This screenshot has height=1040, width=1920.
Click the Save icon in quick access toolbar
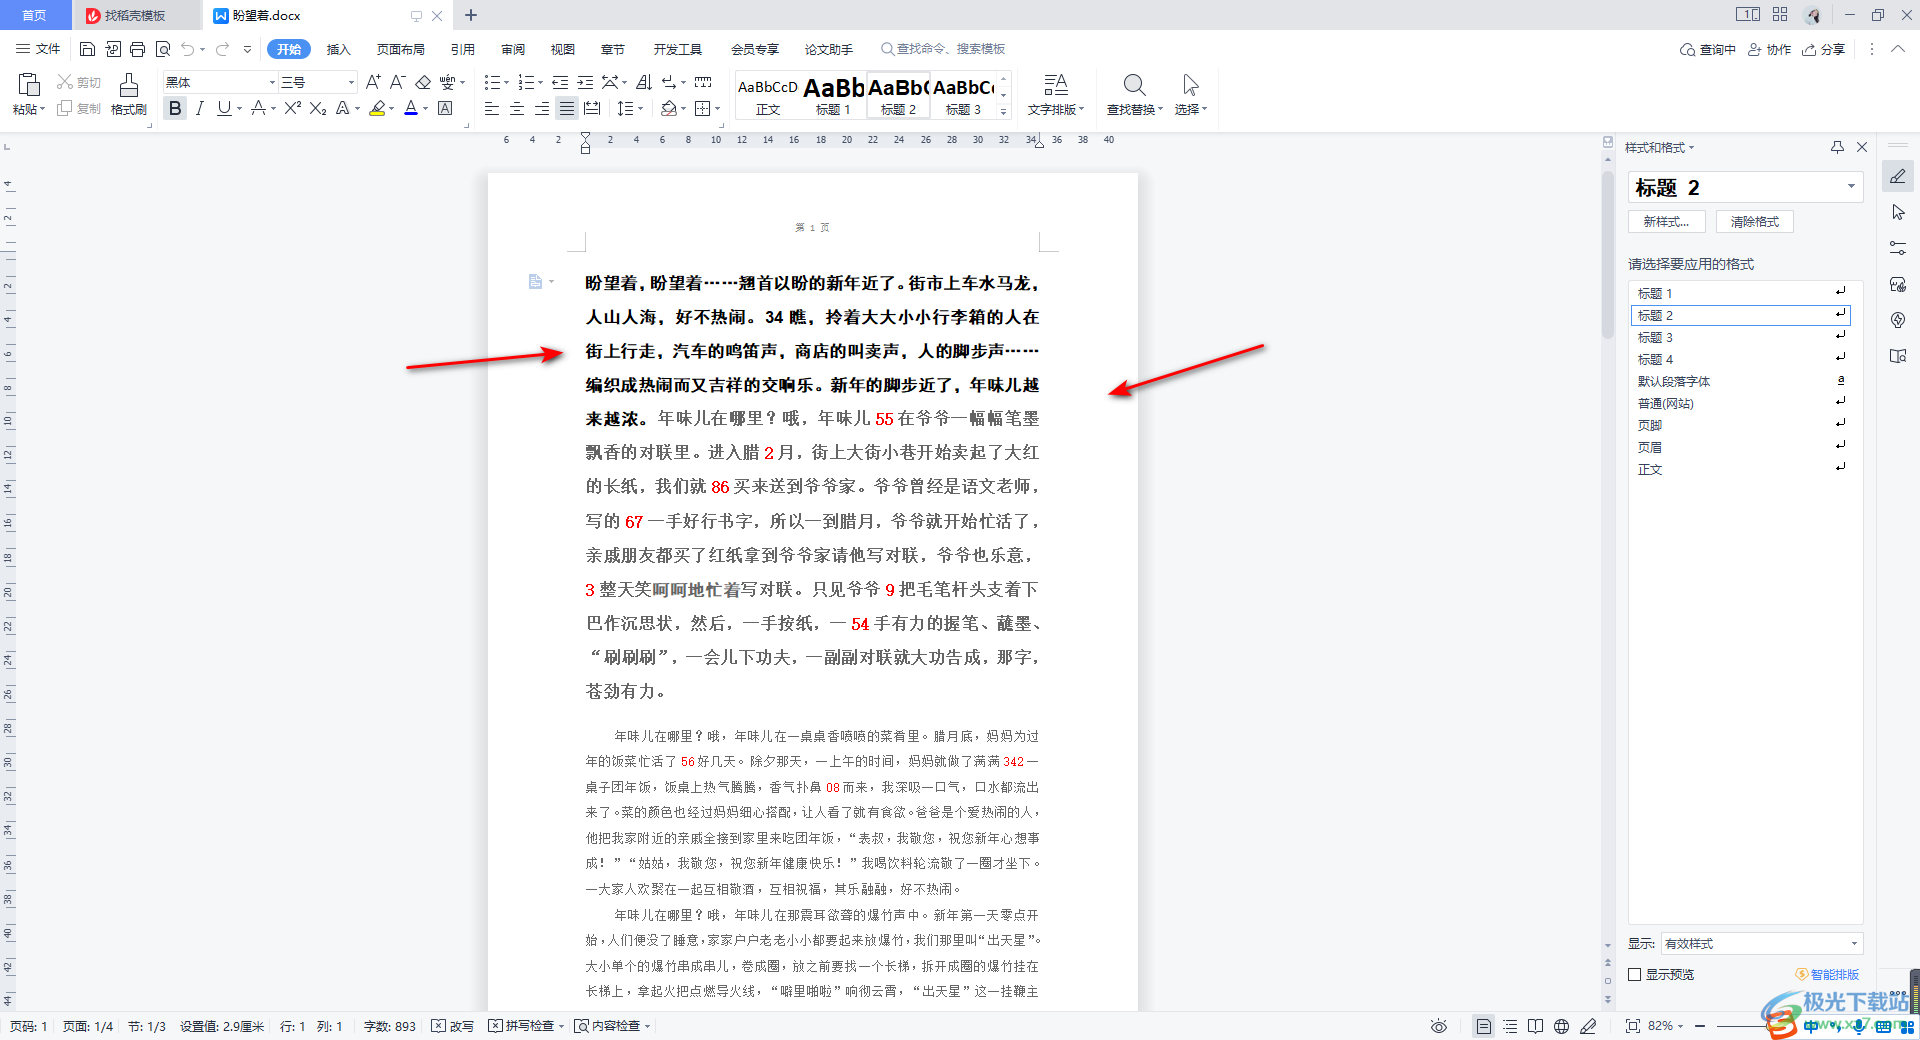click(x=87, y=49)
